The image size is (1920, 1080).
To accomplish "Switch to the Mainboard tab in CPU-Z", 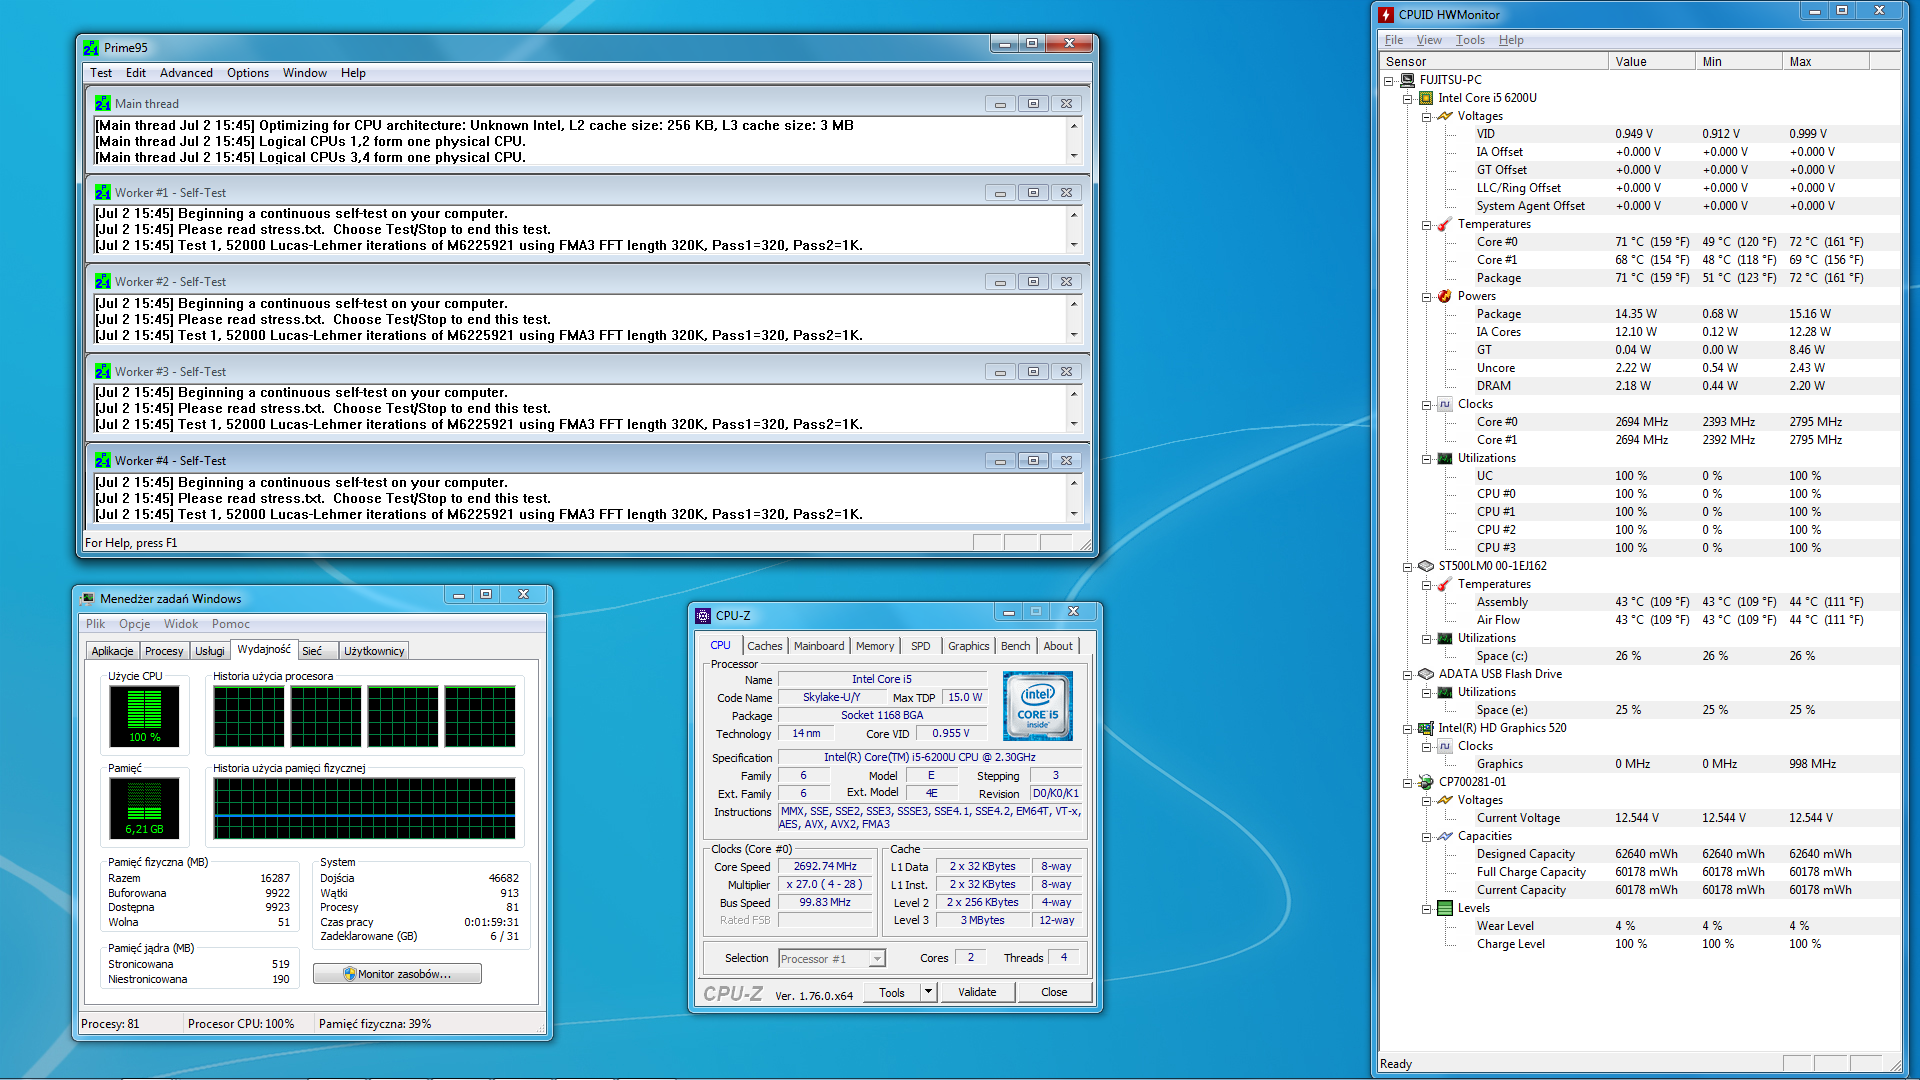I will 819,646.
